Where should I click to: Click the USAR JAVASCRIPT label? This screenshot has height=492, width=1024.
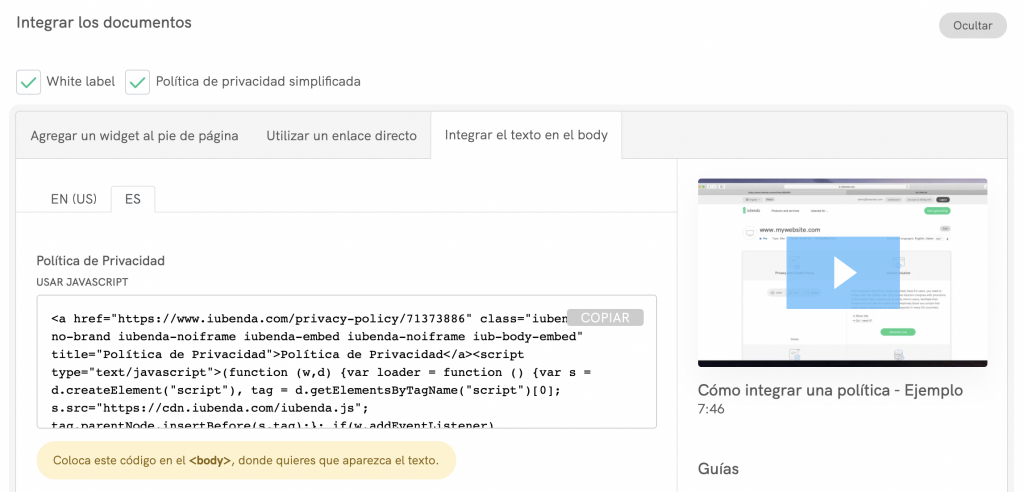coord(82,282)
